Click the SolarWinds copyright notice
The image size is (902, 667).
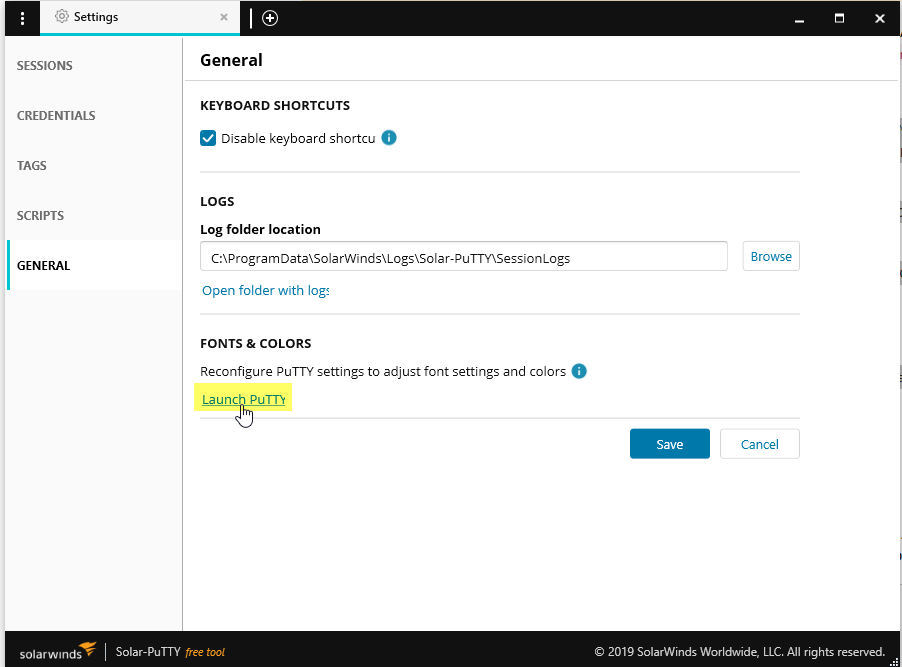[x=739, y=652]
